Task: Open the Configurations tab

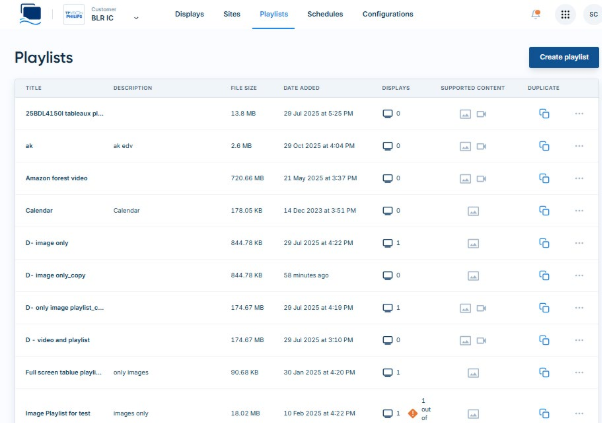Action: click(388, 14)
